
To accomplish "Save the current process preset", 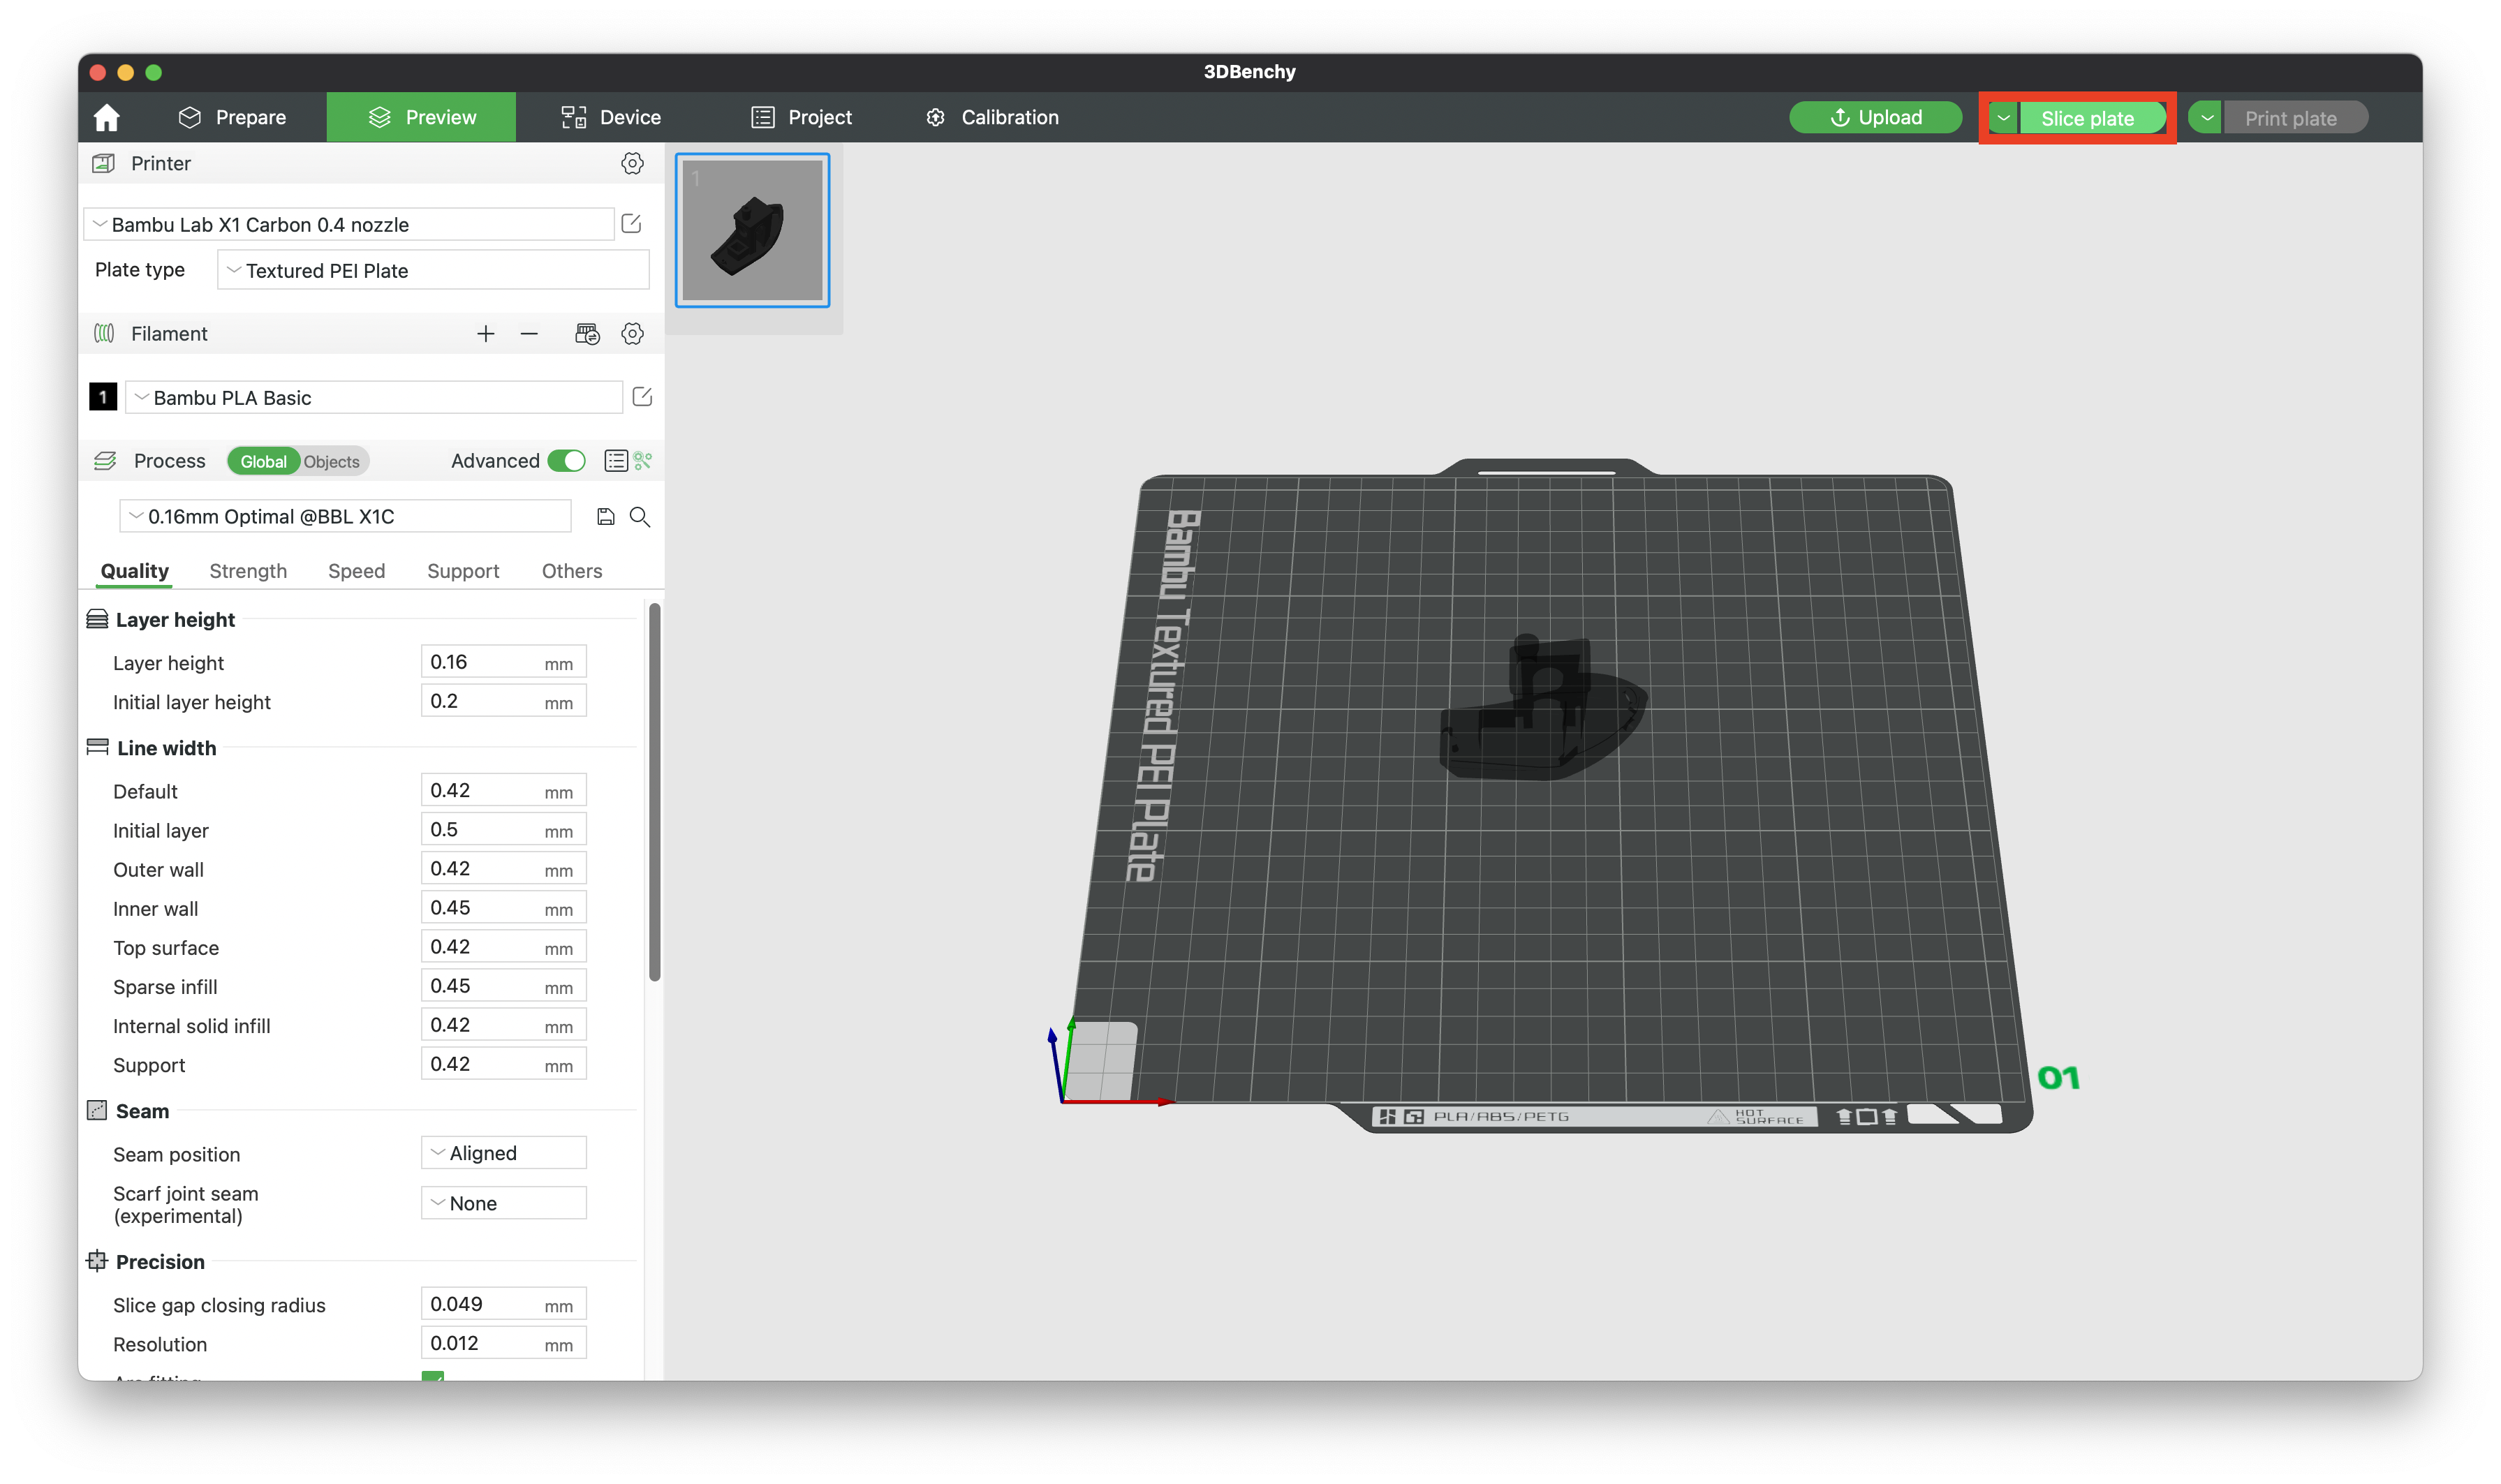I will click(x=606, y=516).
